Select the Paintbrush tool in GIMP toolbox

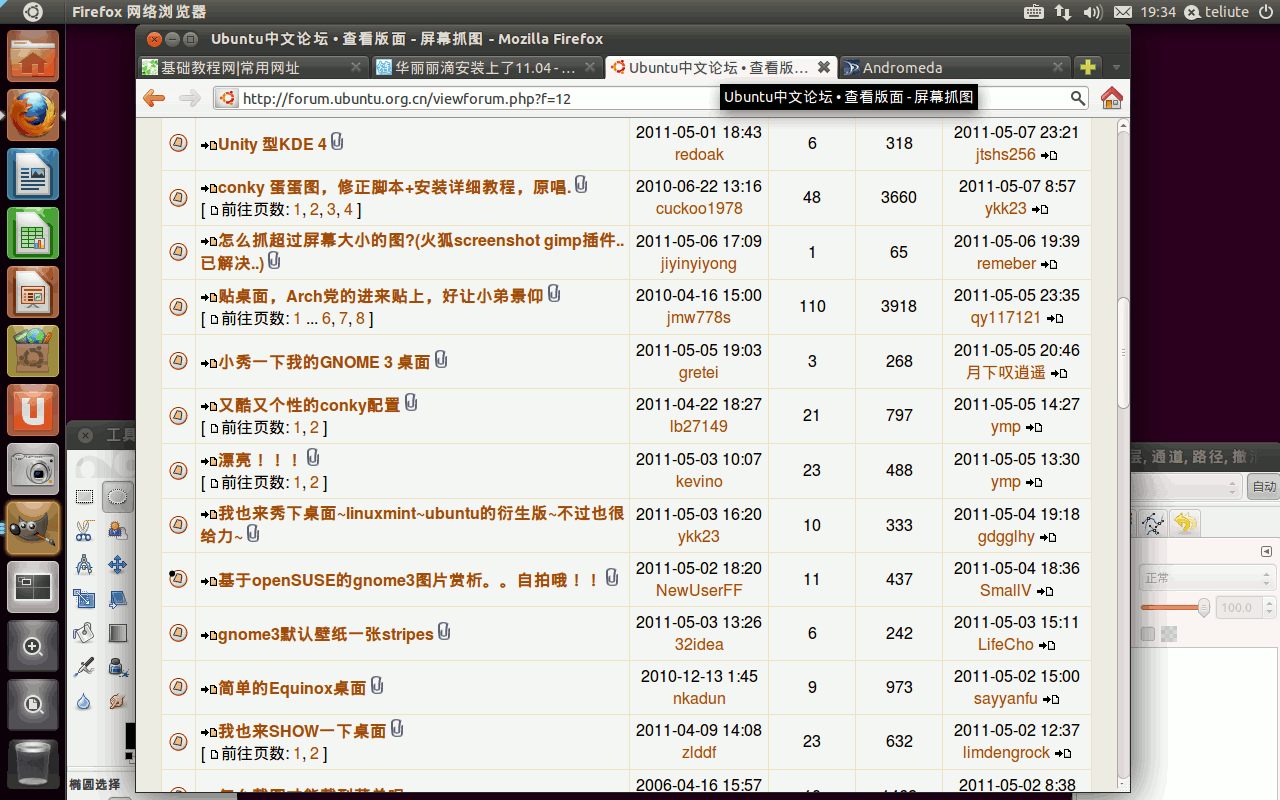pyautogui.click(x=84, y=666)
